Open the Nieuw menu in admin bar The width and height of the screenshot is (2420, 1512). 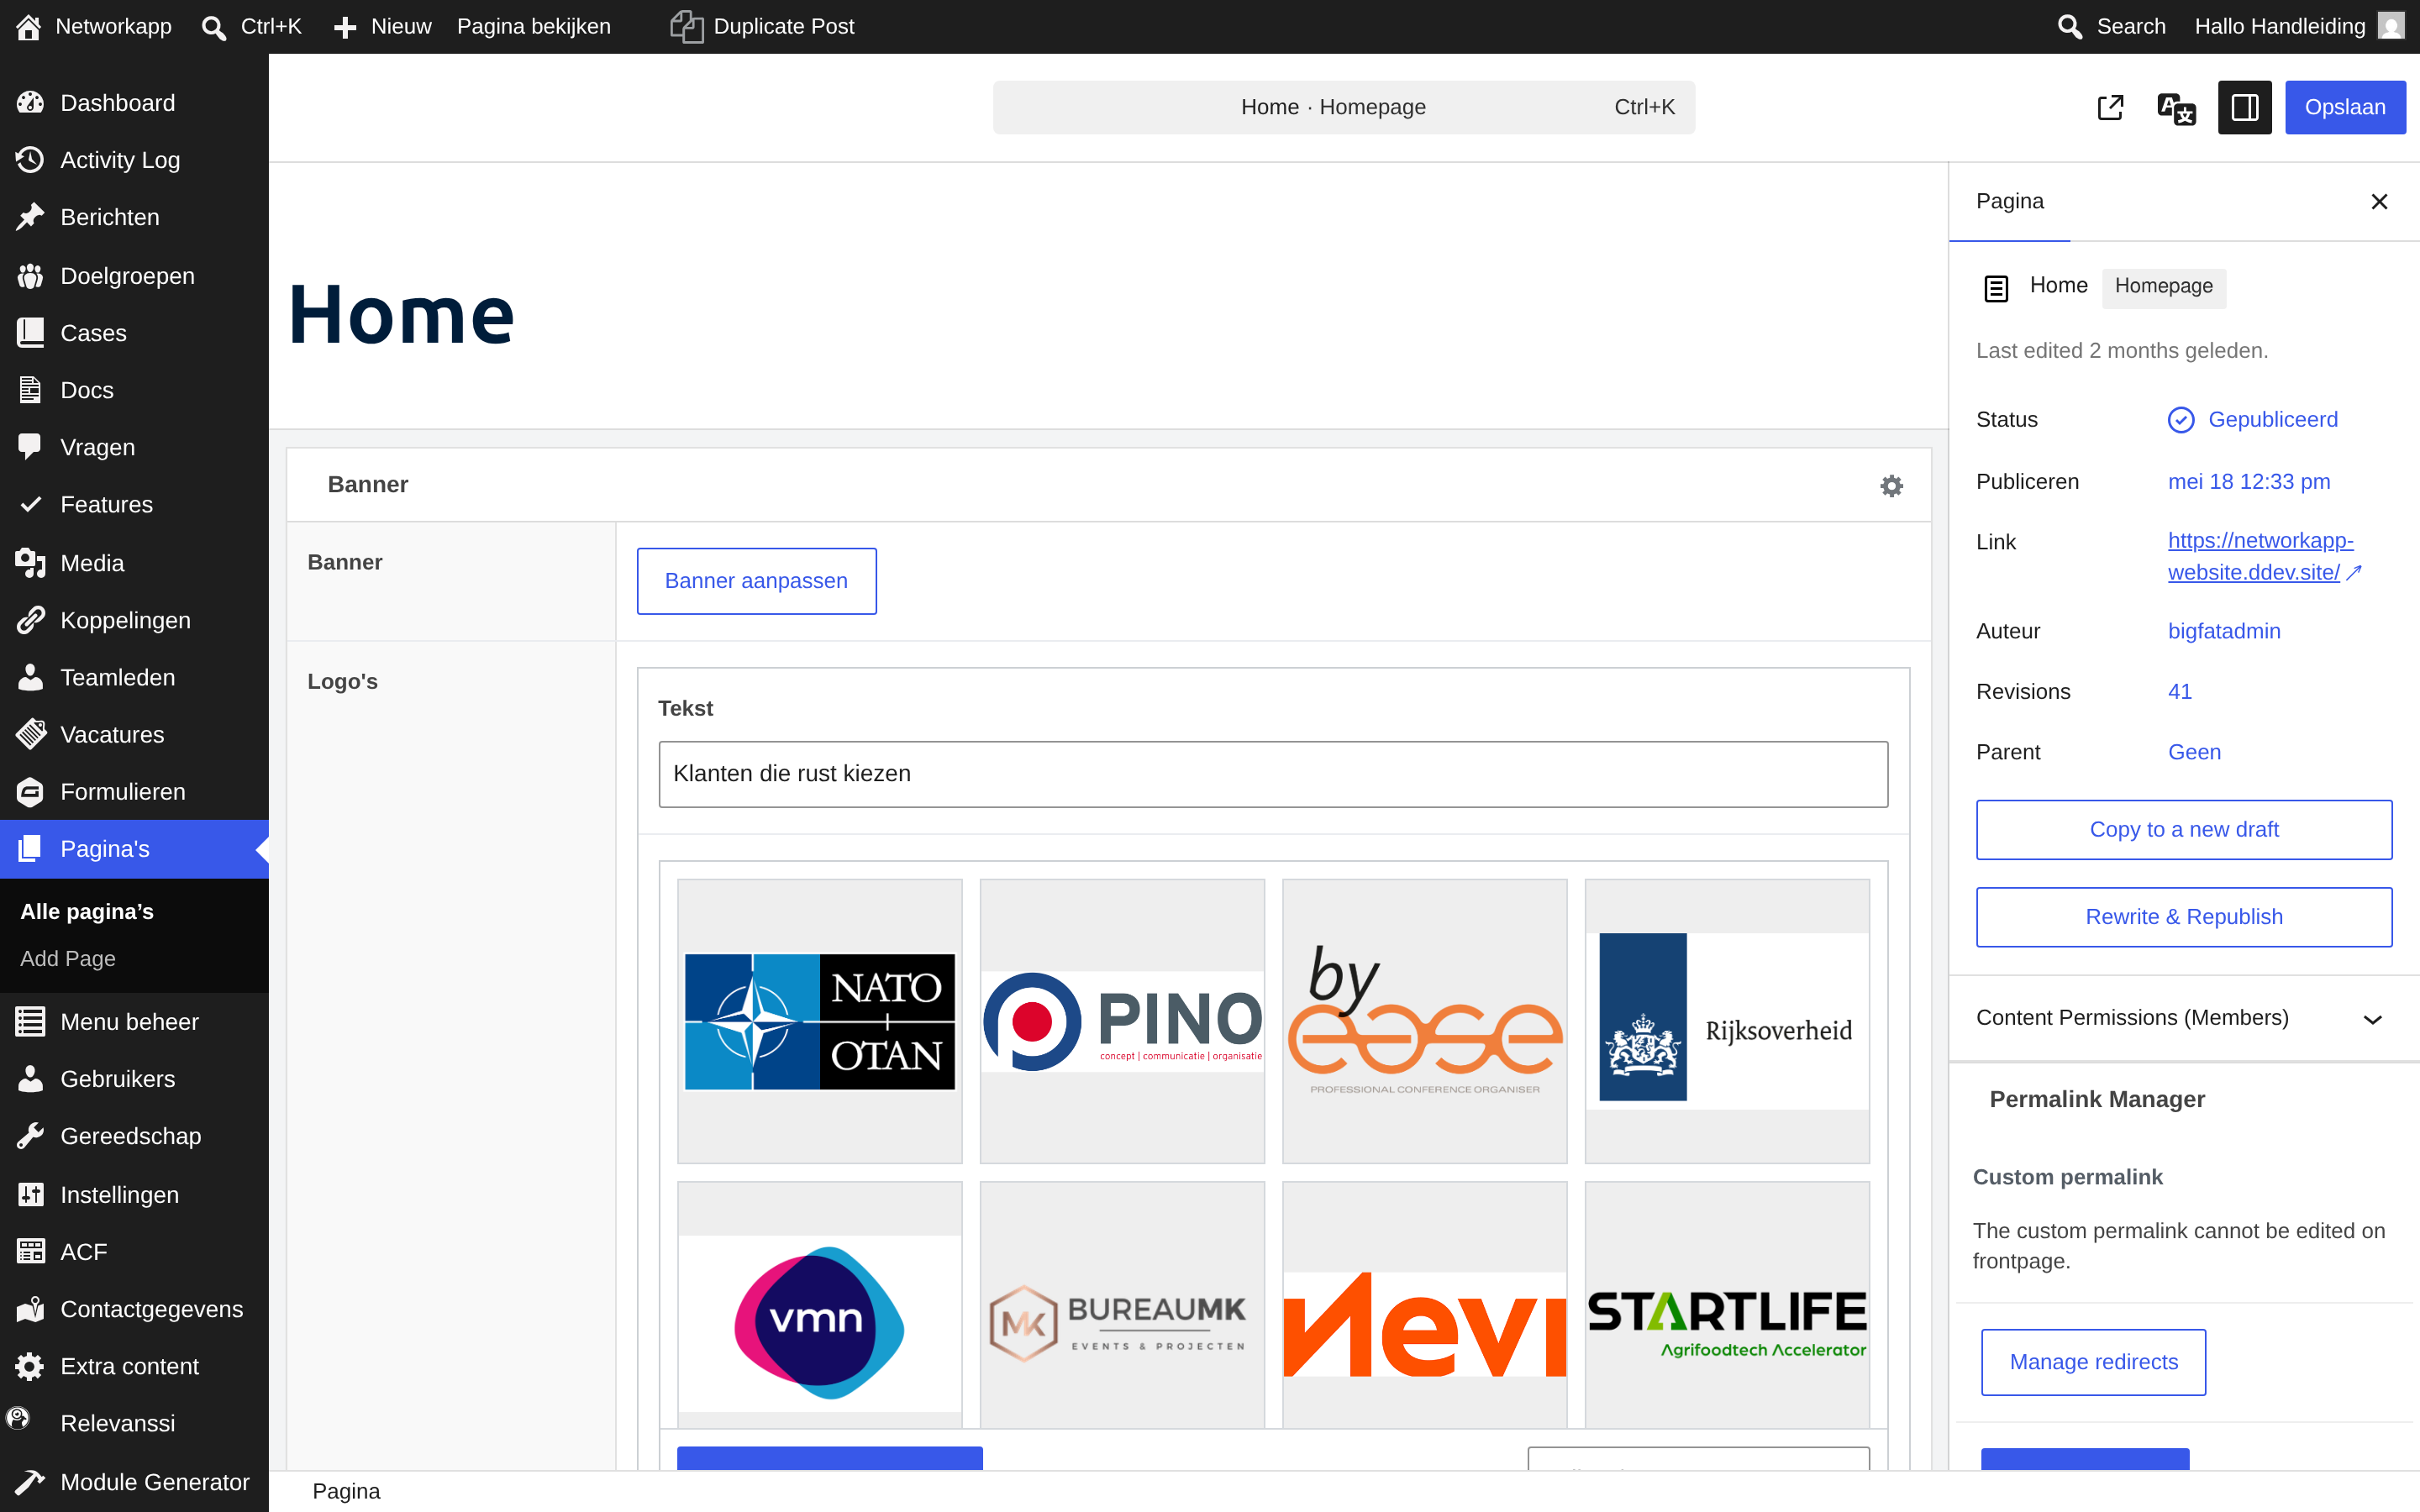coord(383,26)
